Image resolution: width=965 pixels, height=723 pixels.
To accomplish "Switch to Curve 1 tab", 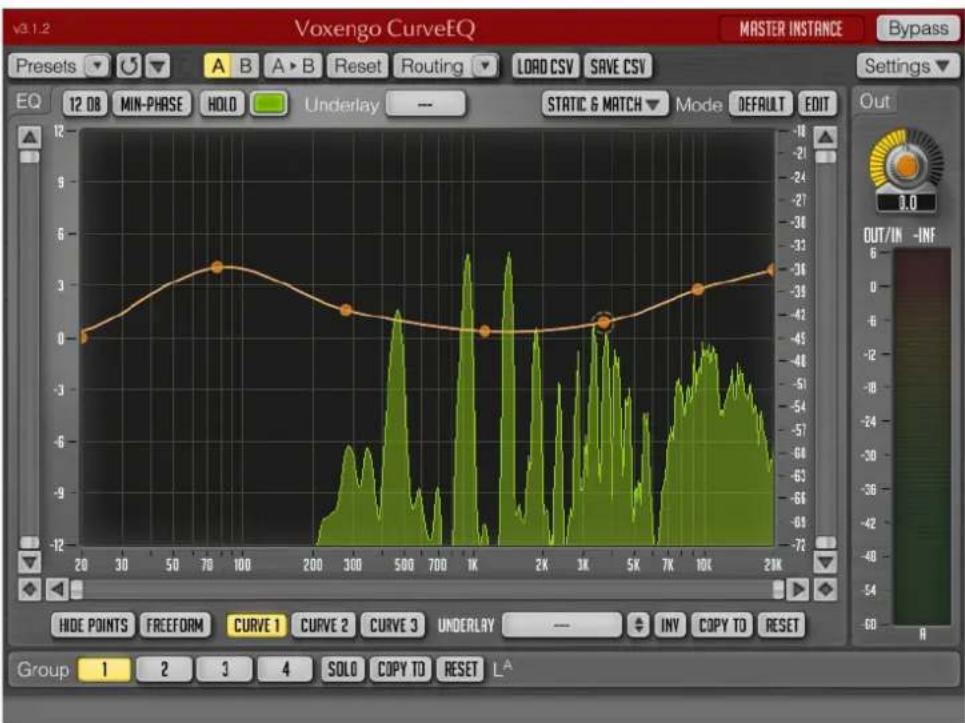I will pos(256,625).
